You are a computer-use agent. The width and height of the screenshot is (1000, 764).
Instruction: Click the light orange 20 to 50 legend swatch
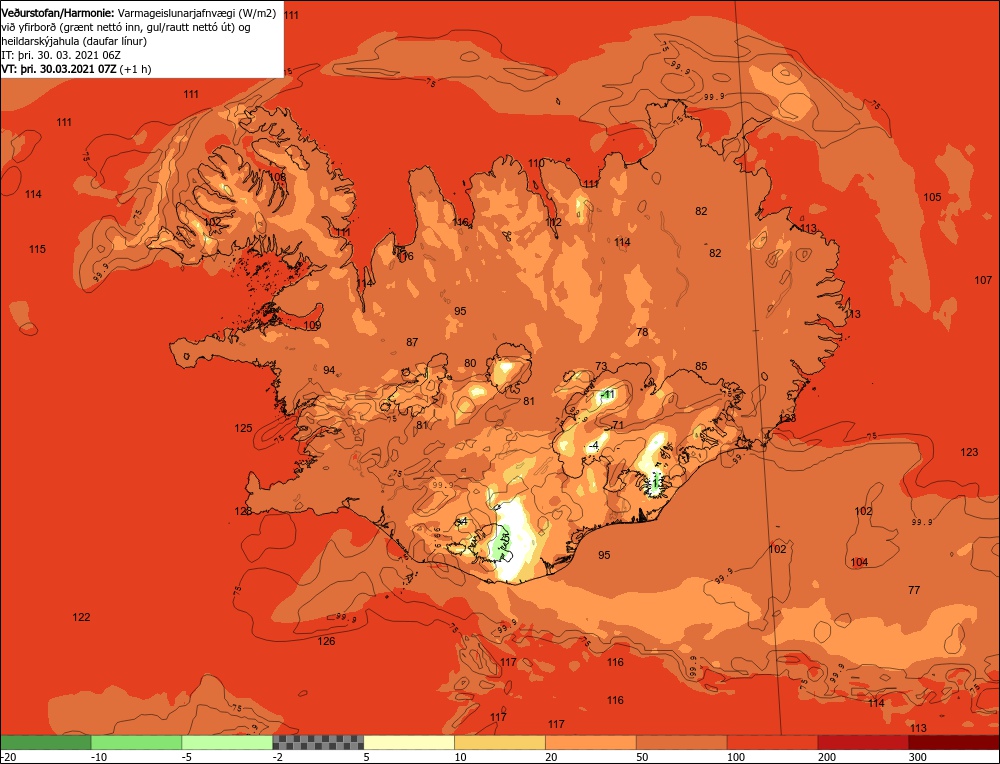click(x=591, y=742)
